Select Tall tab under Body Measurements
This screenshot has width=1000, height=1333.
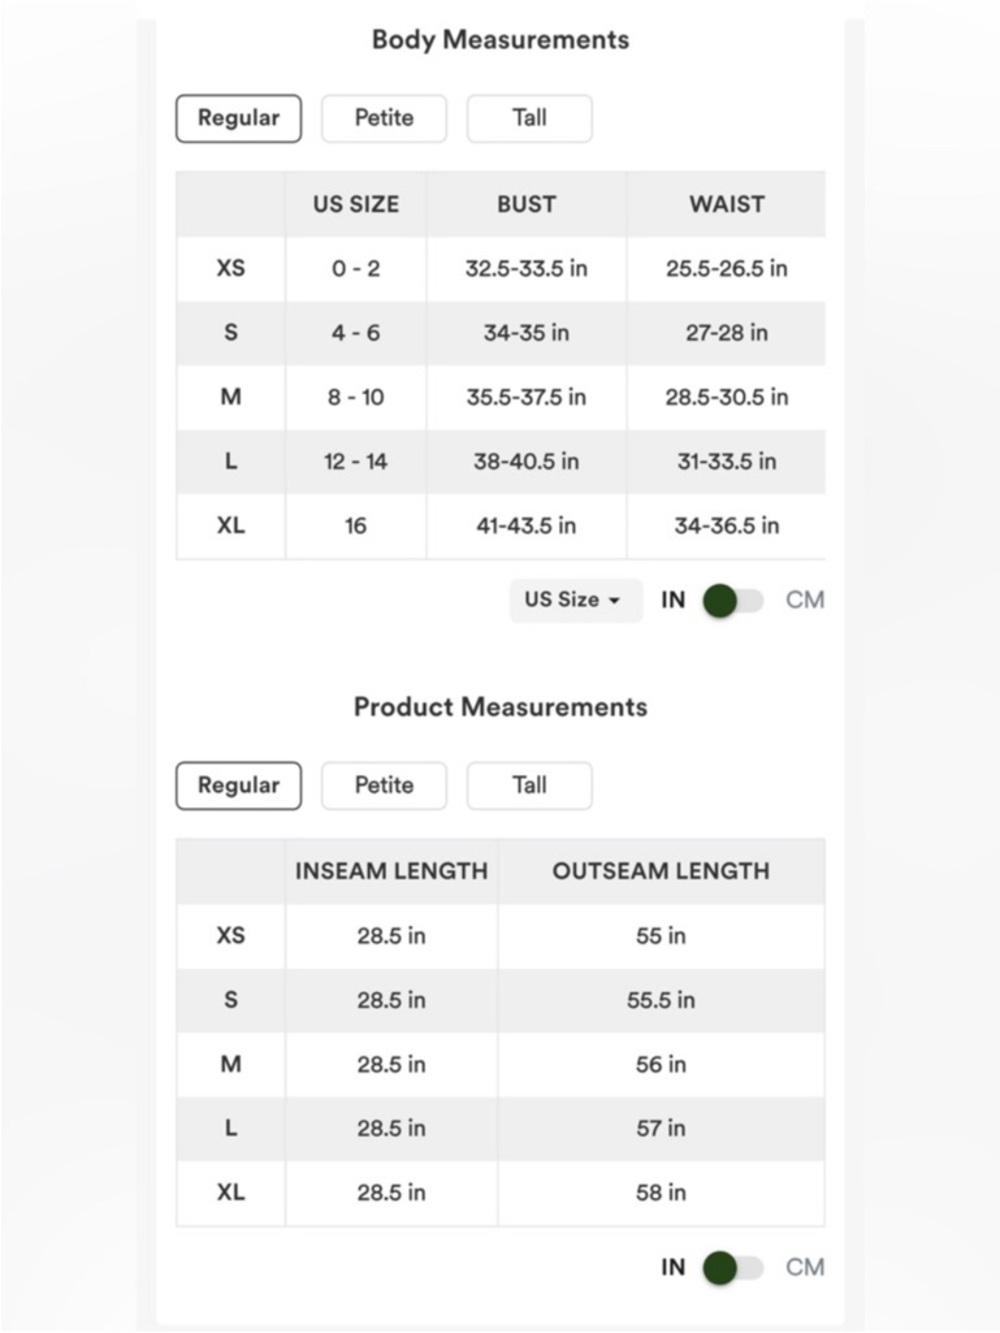529,118
